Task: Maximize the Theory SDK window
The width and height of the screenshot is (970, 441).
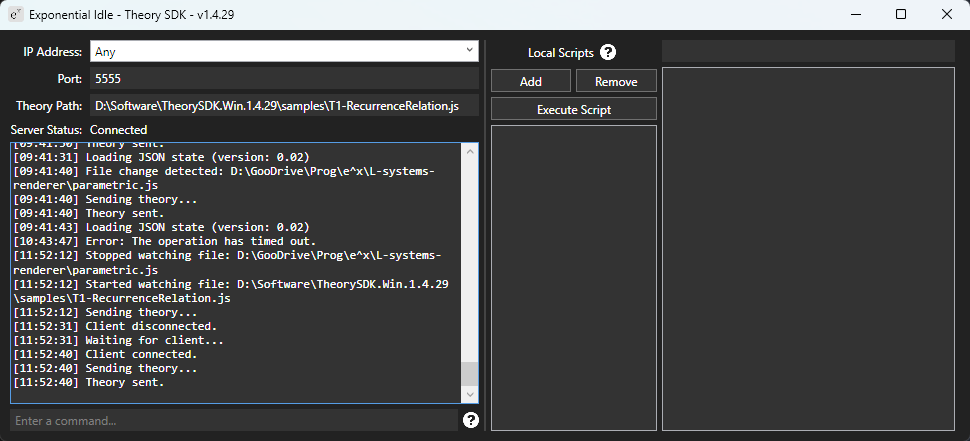Action: pyautogui.click(x=900, y=15)
